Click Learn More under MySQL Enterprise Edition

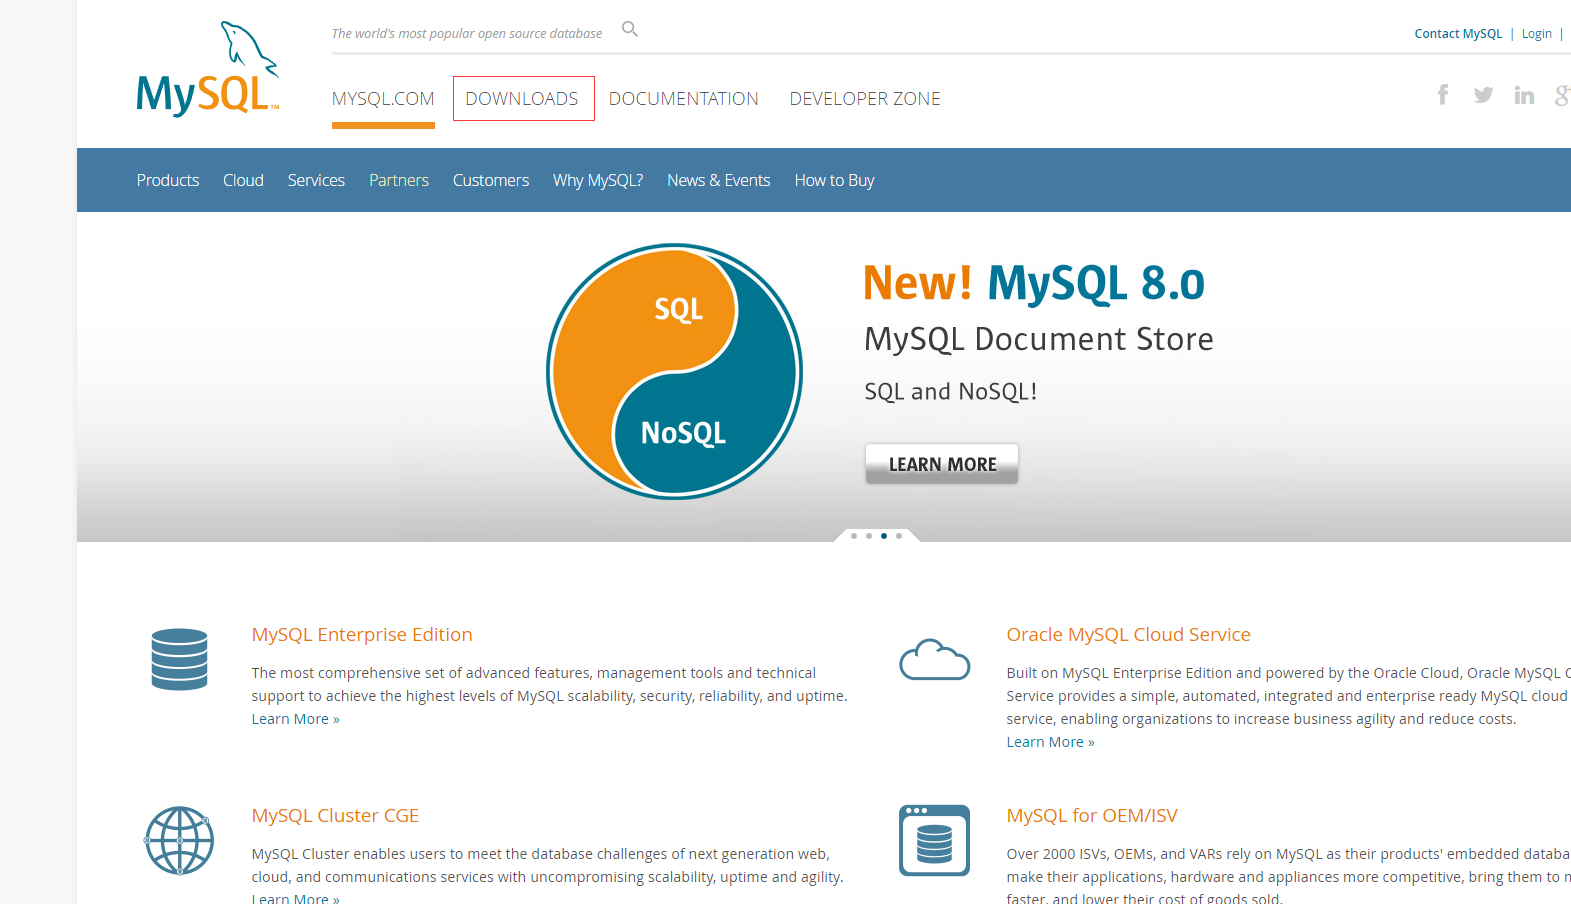tap(296, 719)
